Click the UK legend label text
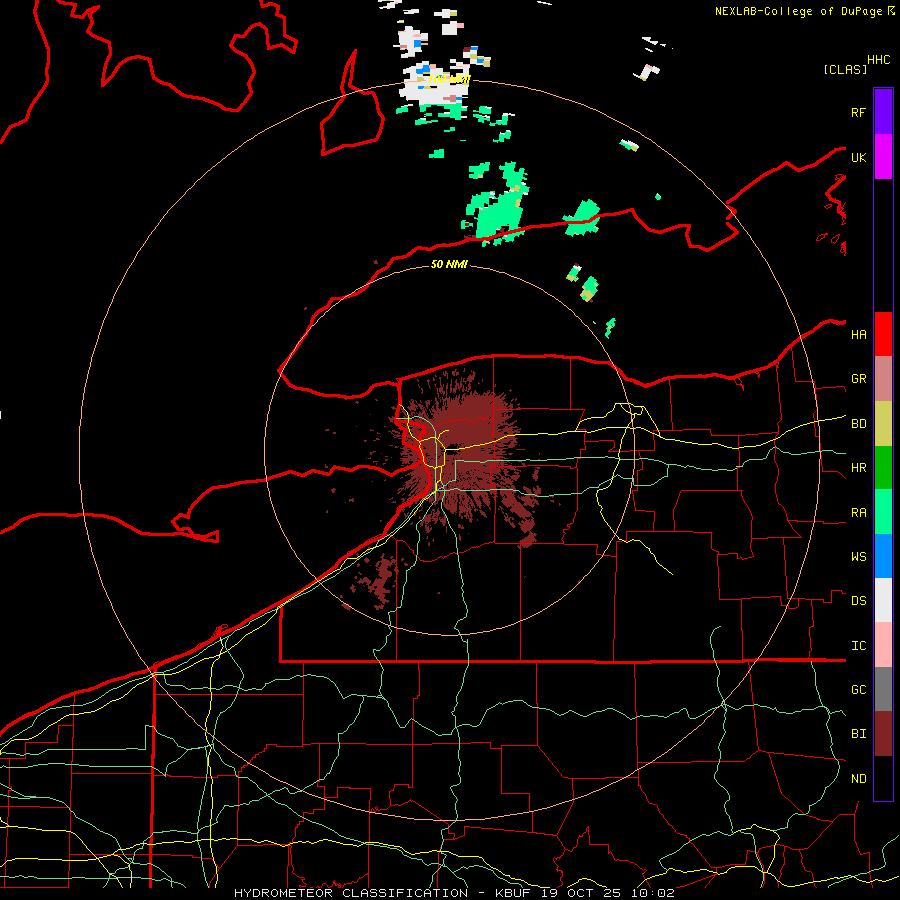Image resolution: width=900 pixels, height=900 pixels. (858, 157)
